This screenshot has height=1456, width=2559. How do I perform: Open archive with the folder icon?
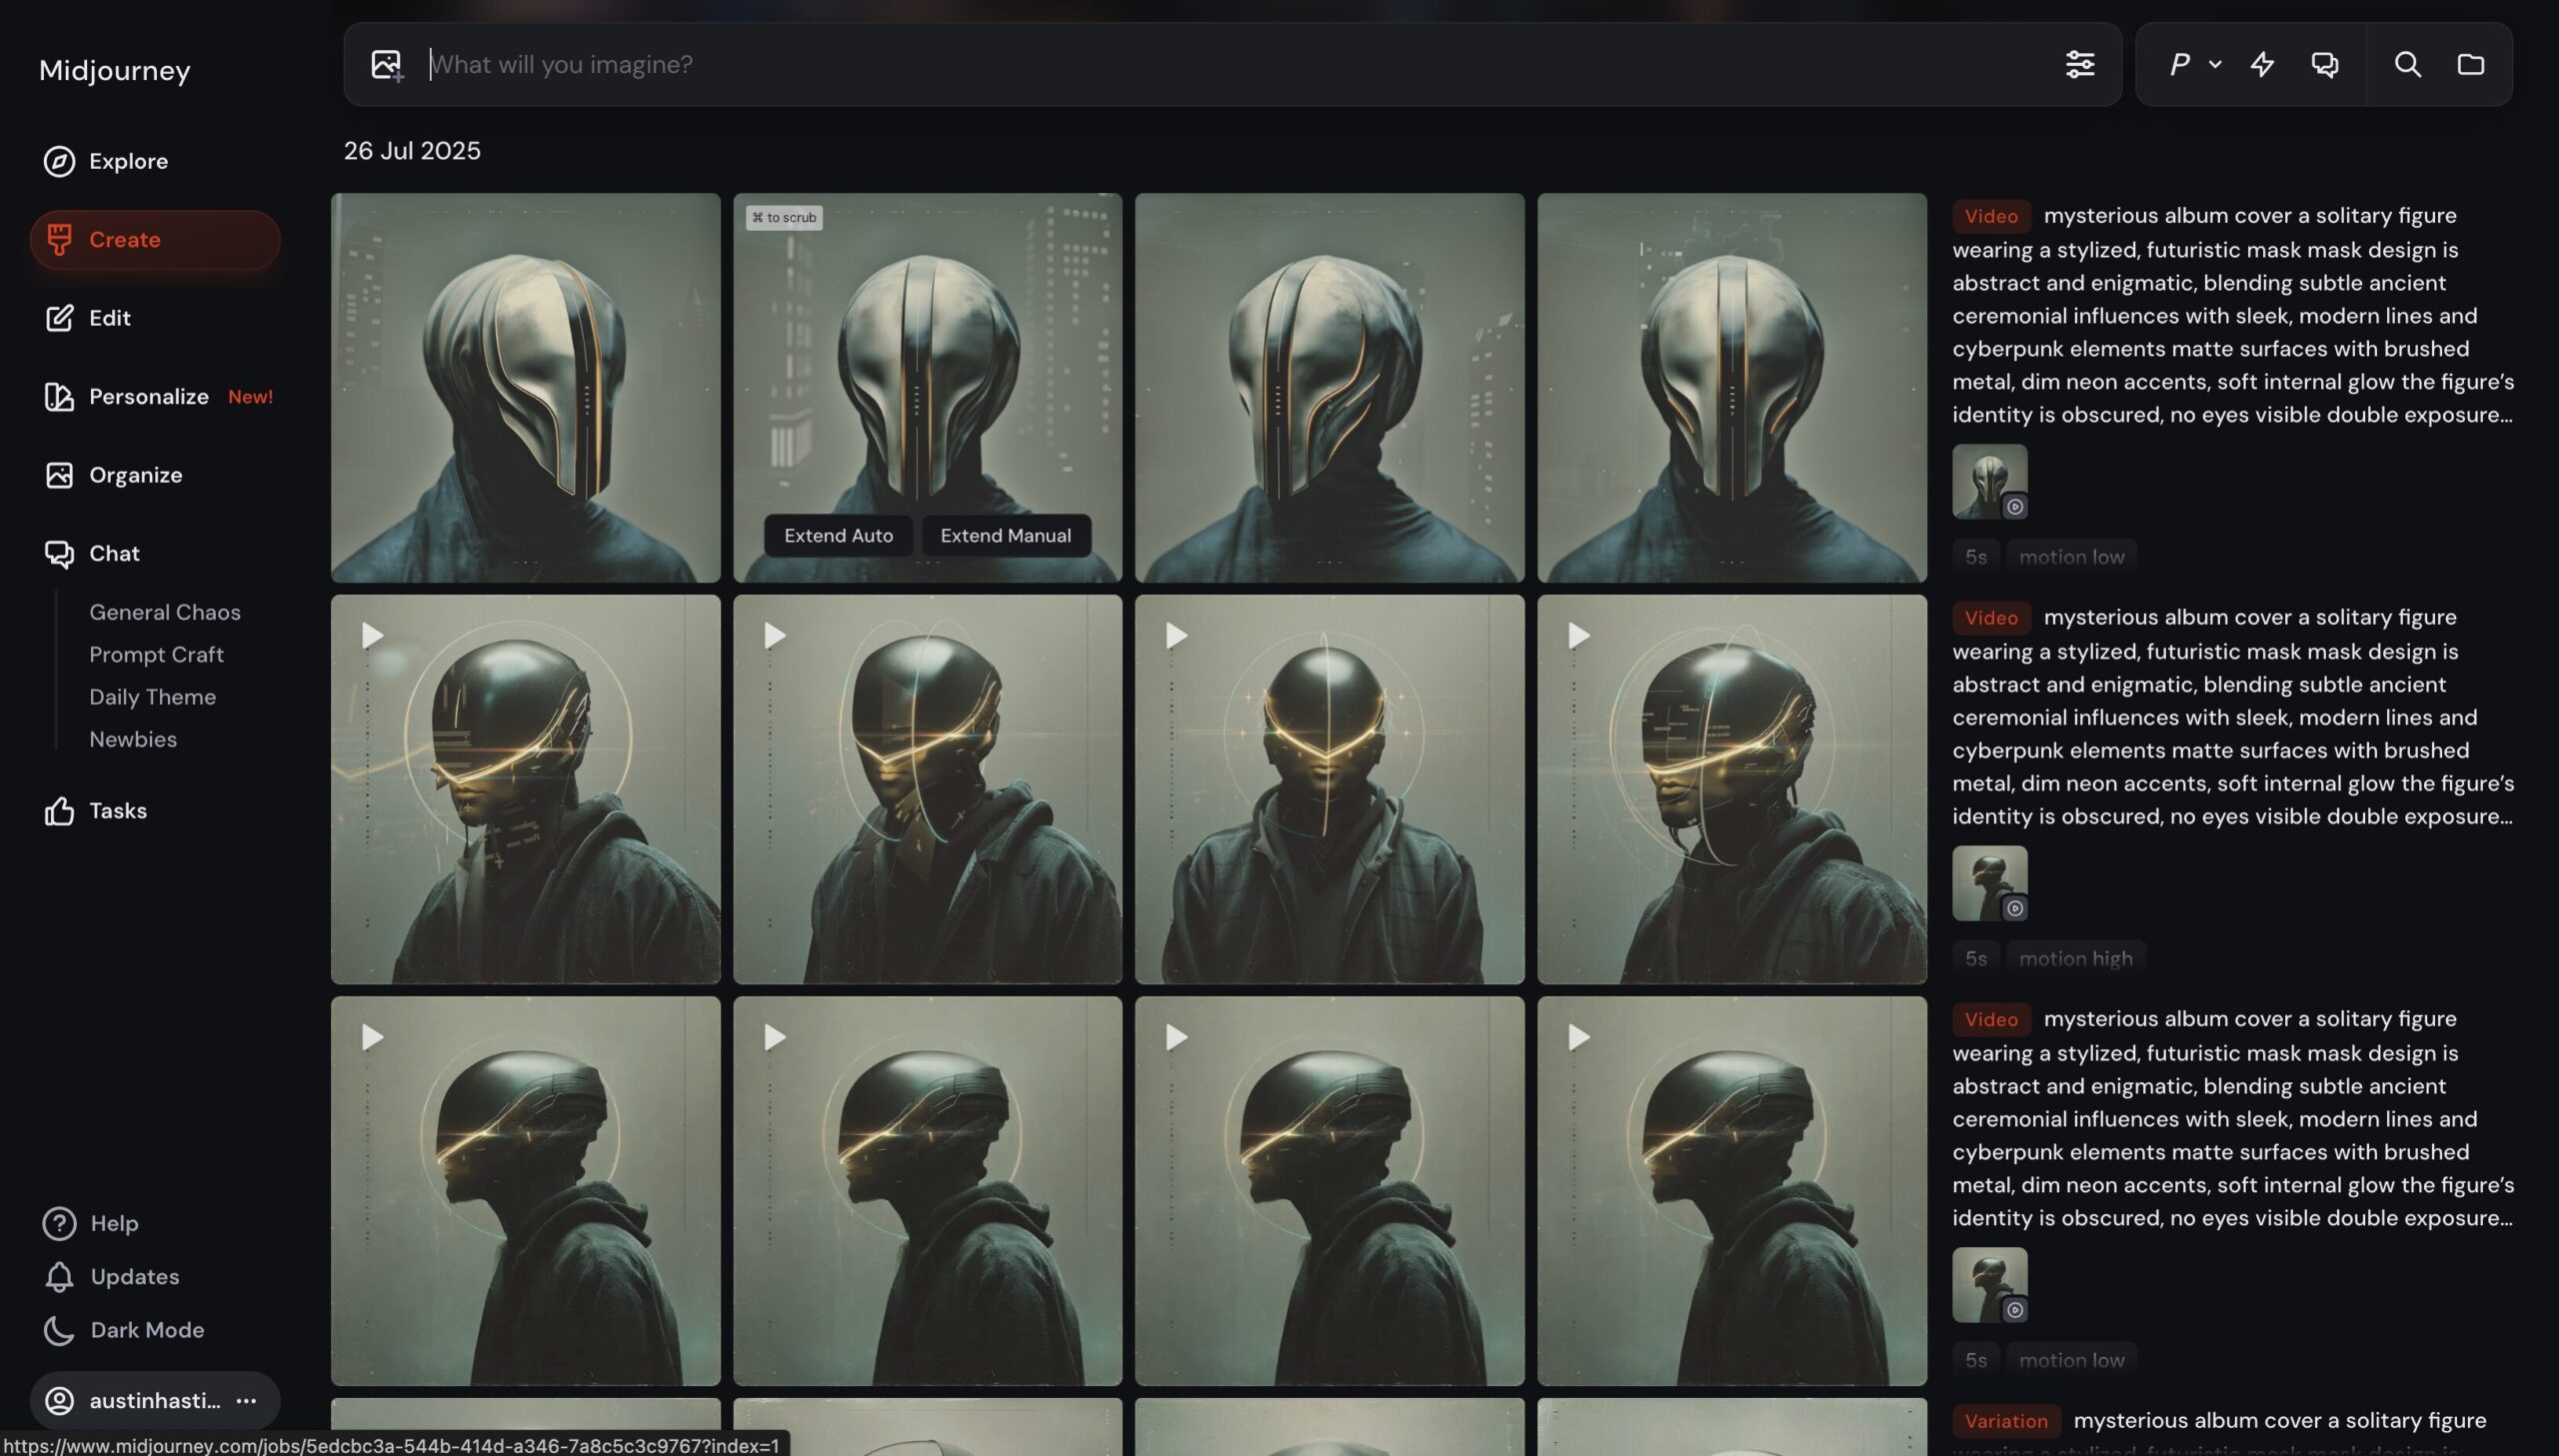(2470, 64)
